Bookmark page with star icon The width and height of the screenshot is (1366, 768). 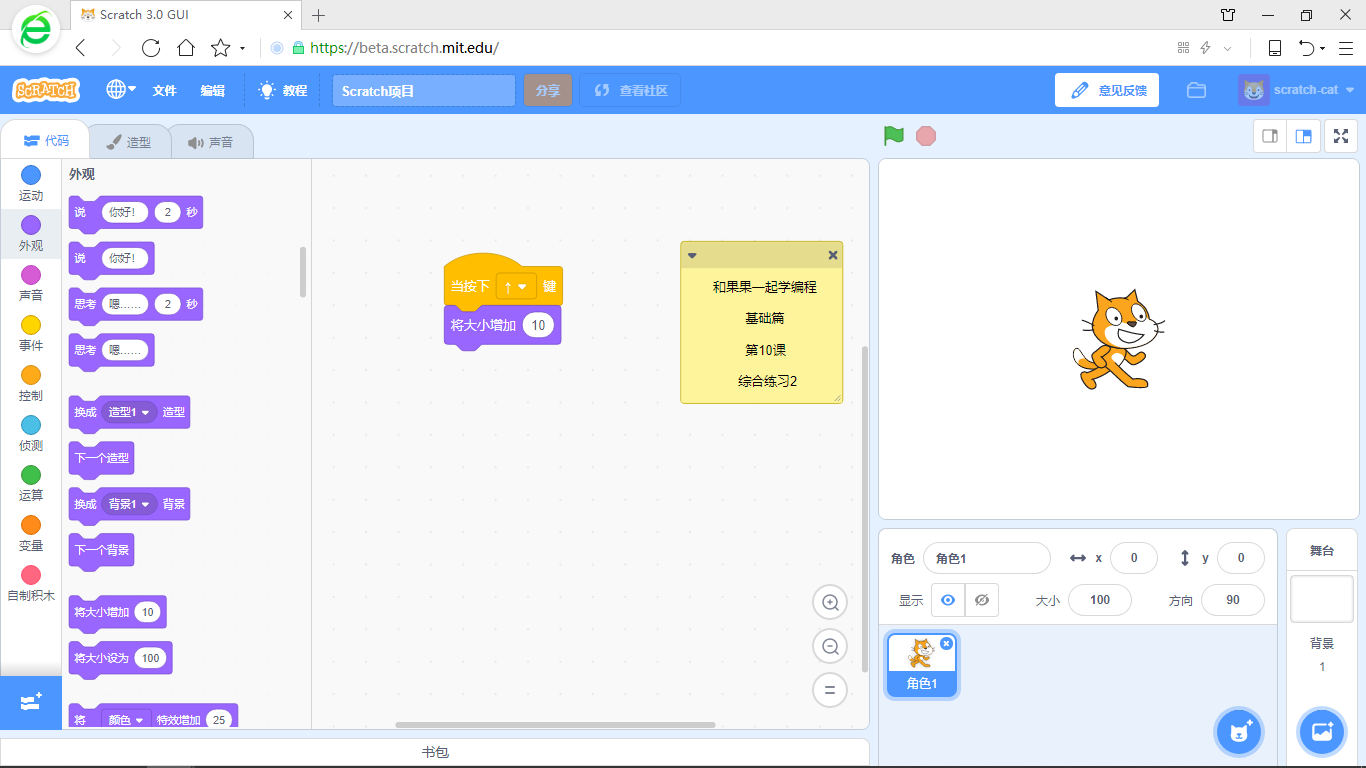(221, 48)
